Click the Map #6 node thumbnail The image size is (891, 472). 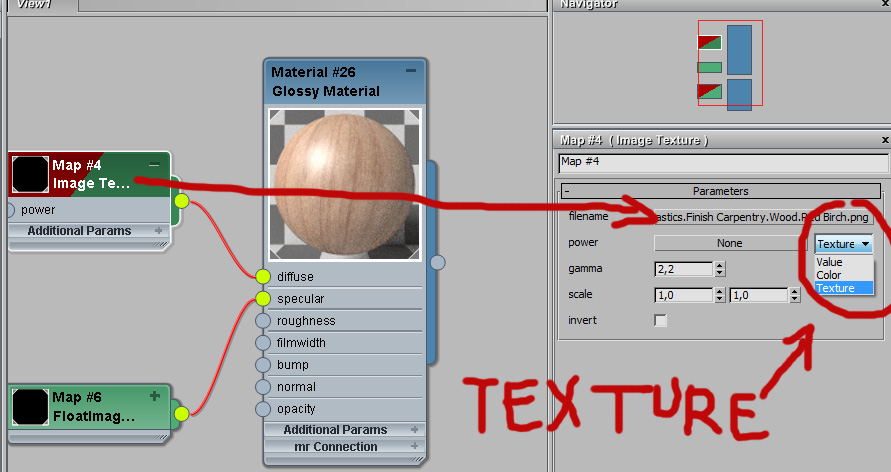[30, 407]
